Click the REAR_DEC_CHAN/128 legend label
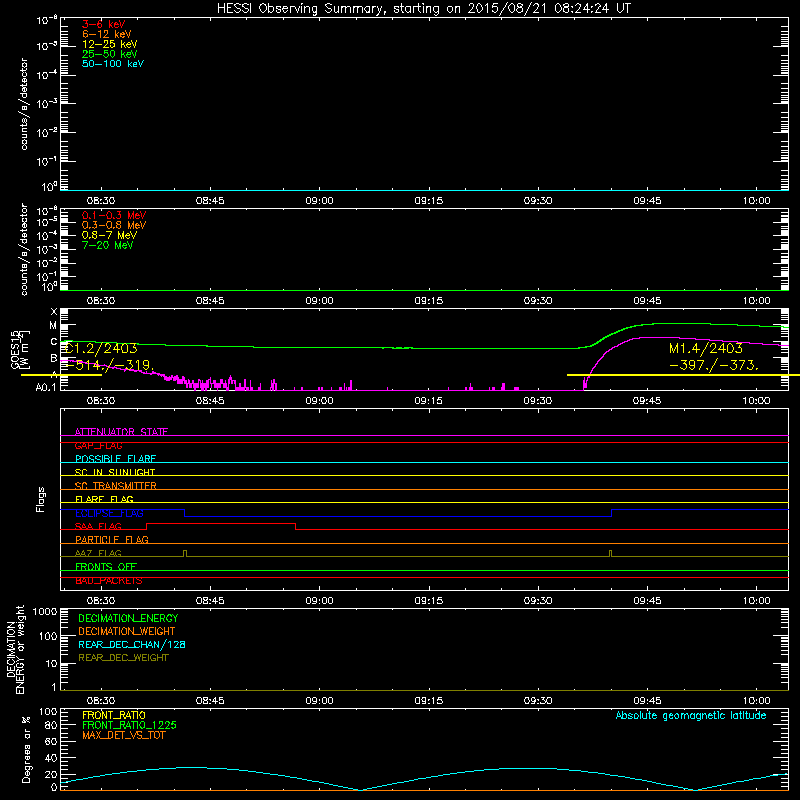Screen dimensions: 800x800 tap(132, 644)
